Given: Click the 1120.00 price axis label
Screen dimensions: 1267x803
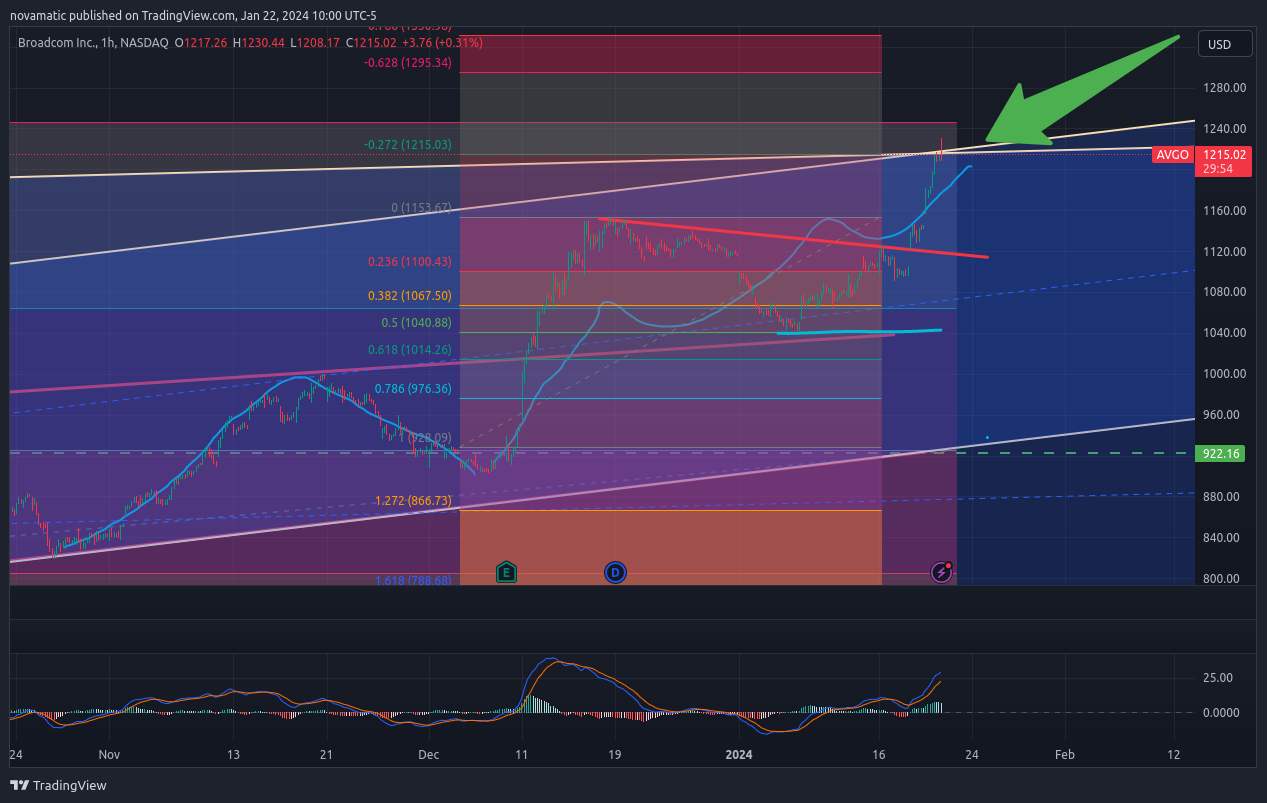Looking at the screenshot, I should pos(1225,252).
